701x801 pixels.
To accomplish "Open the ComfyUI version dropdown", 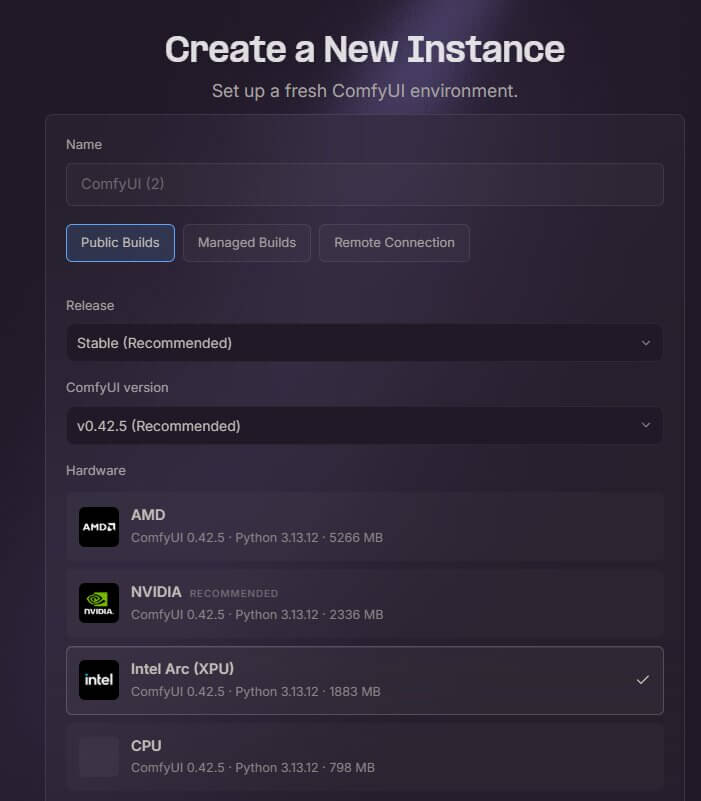I will pos(365,426).
